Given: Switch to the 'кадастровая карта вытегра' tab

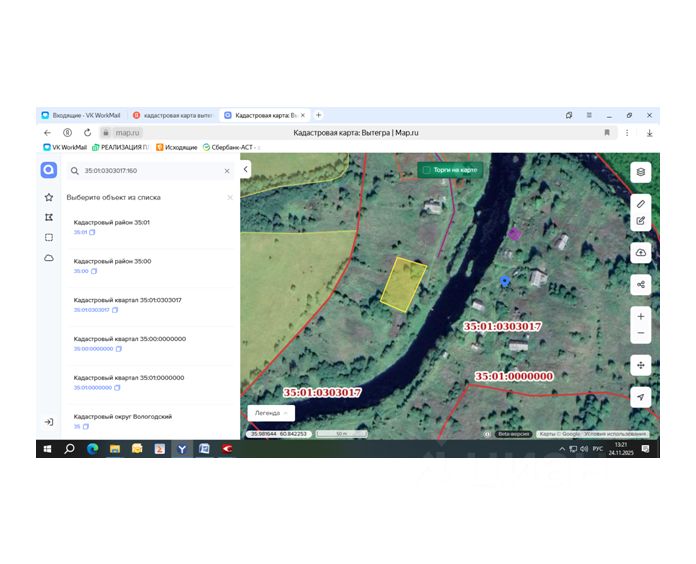Looking at the screenshot, I should pyautogui.click(x=174, y=115).
